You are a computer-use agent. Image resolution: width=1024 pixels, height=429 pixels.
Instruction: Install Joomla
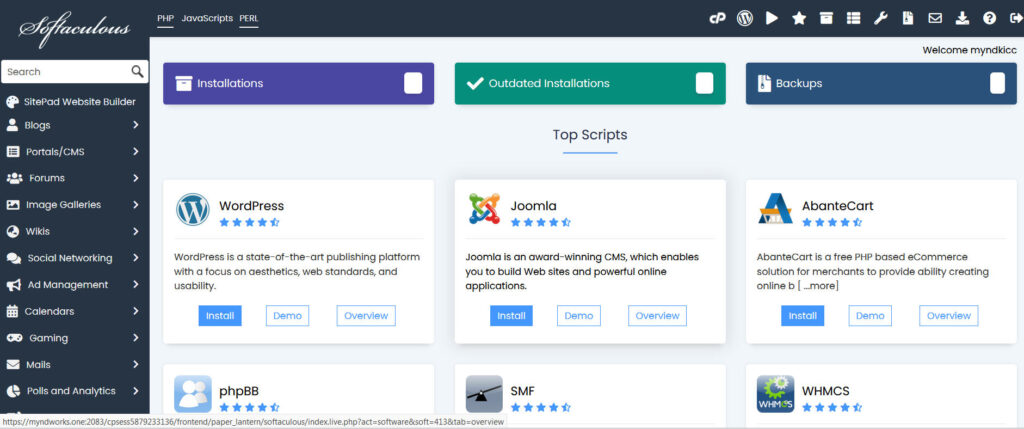pyautogui.click(x=511, y=315)
